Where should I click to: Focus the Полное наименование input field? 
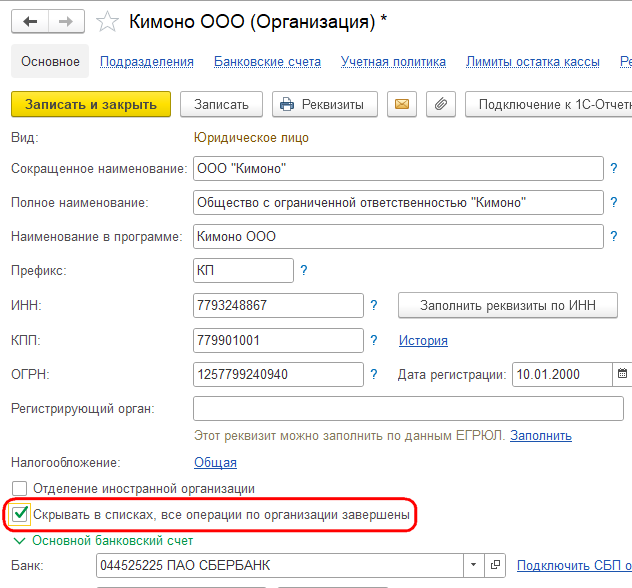(398, 202)
